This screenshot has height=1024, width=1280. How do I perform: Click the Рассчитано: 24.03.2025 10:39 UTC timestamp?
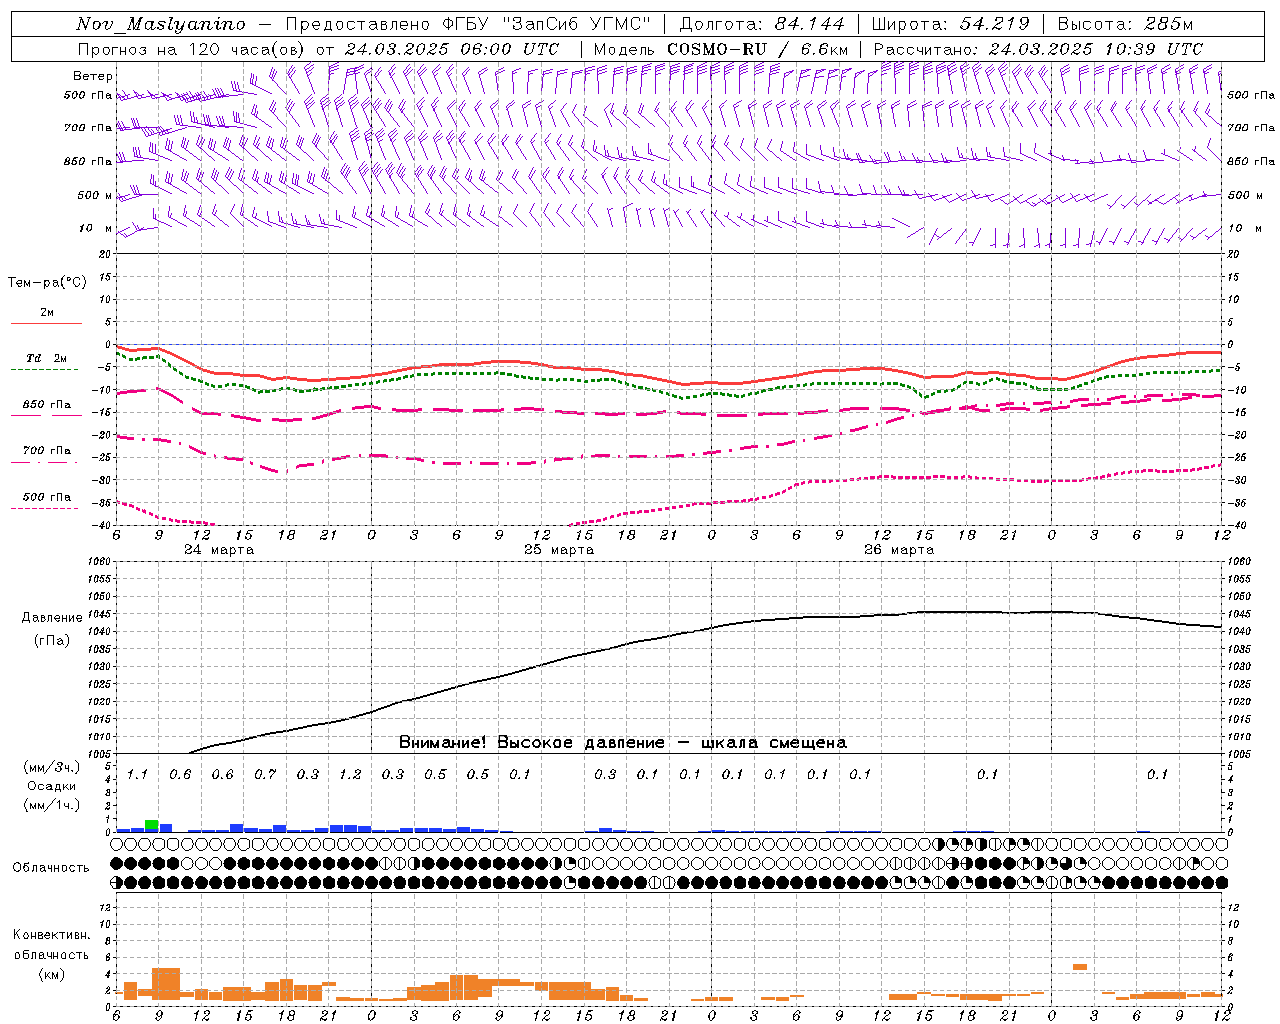coord(1038,49)
